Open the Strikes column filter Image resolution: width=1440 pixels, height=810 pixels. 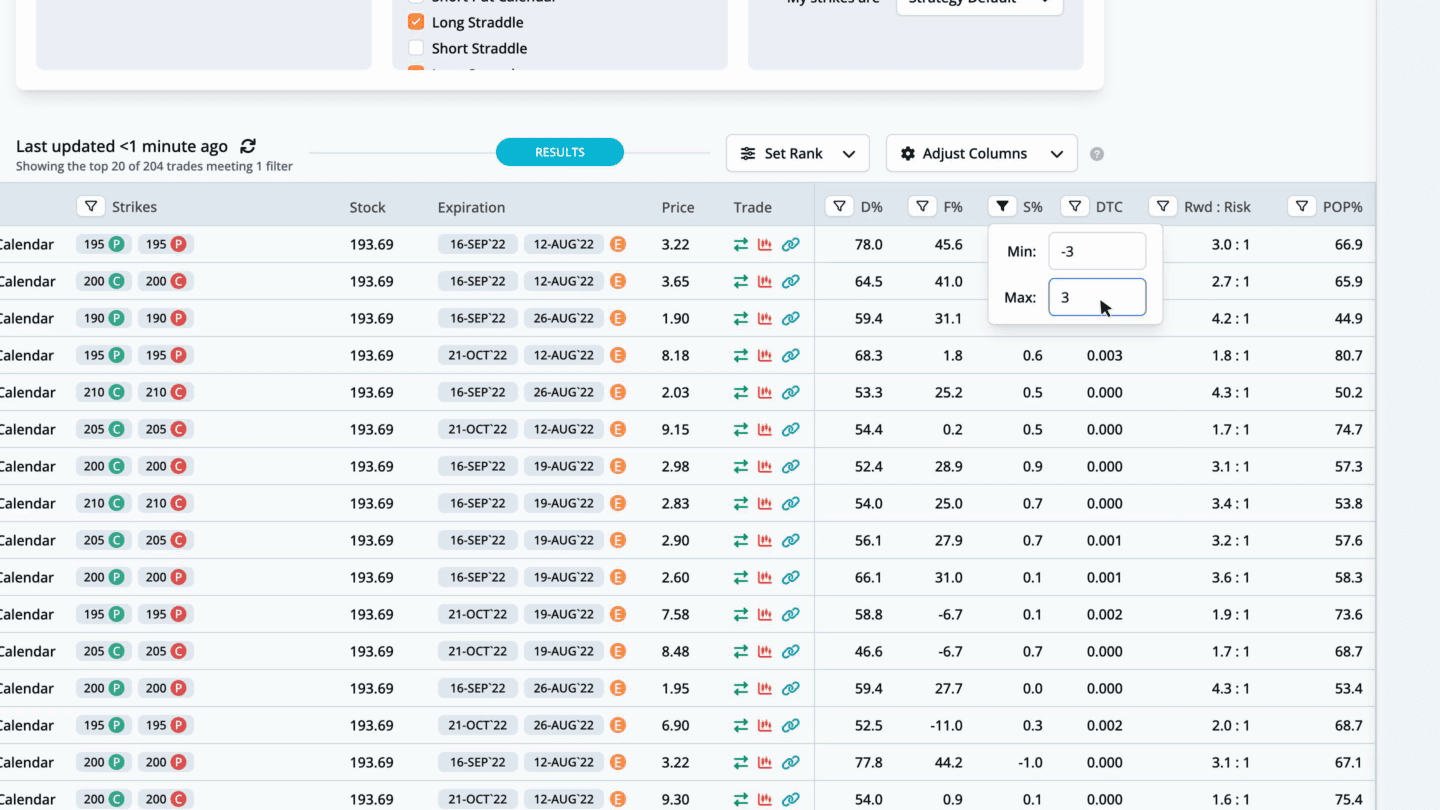click(91, 206)
